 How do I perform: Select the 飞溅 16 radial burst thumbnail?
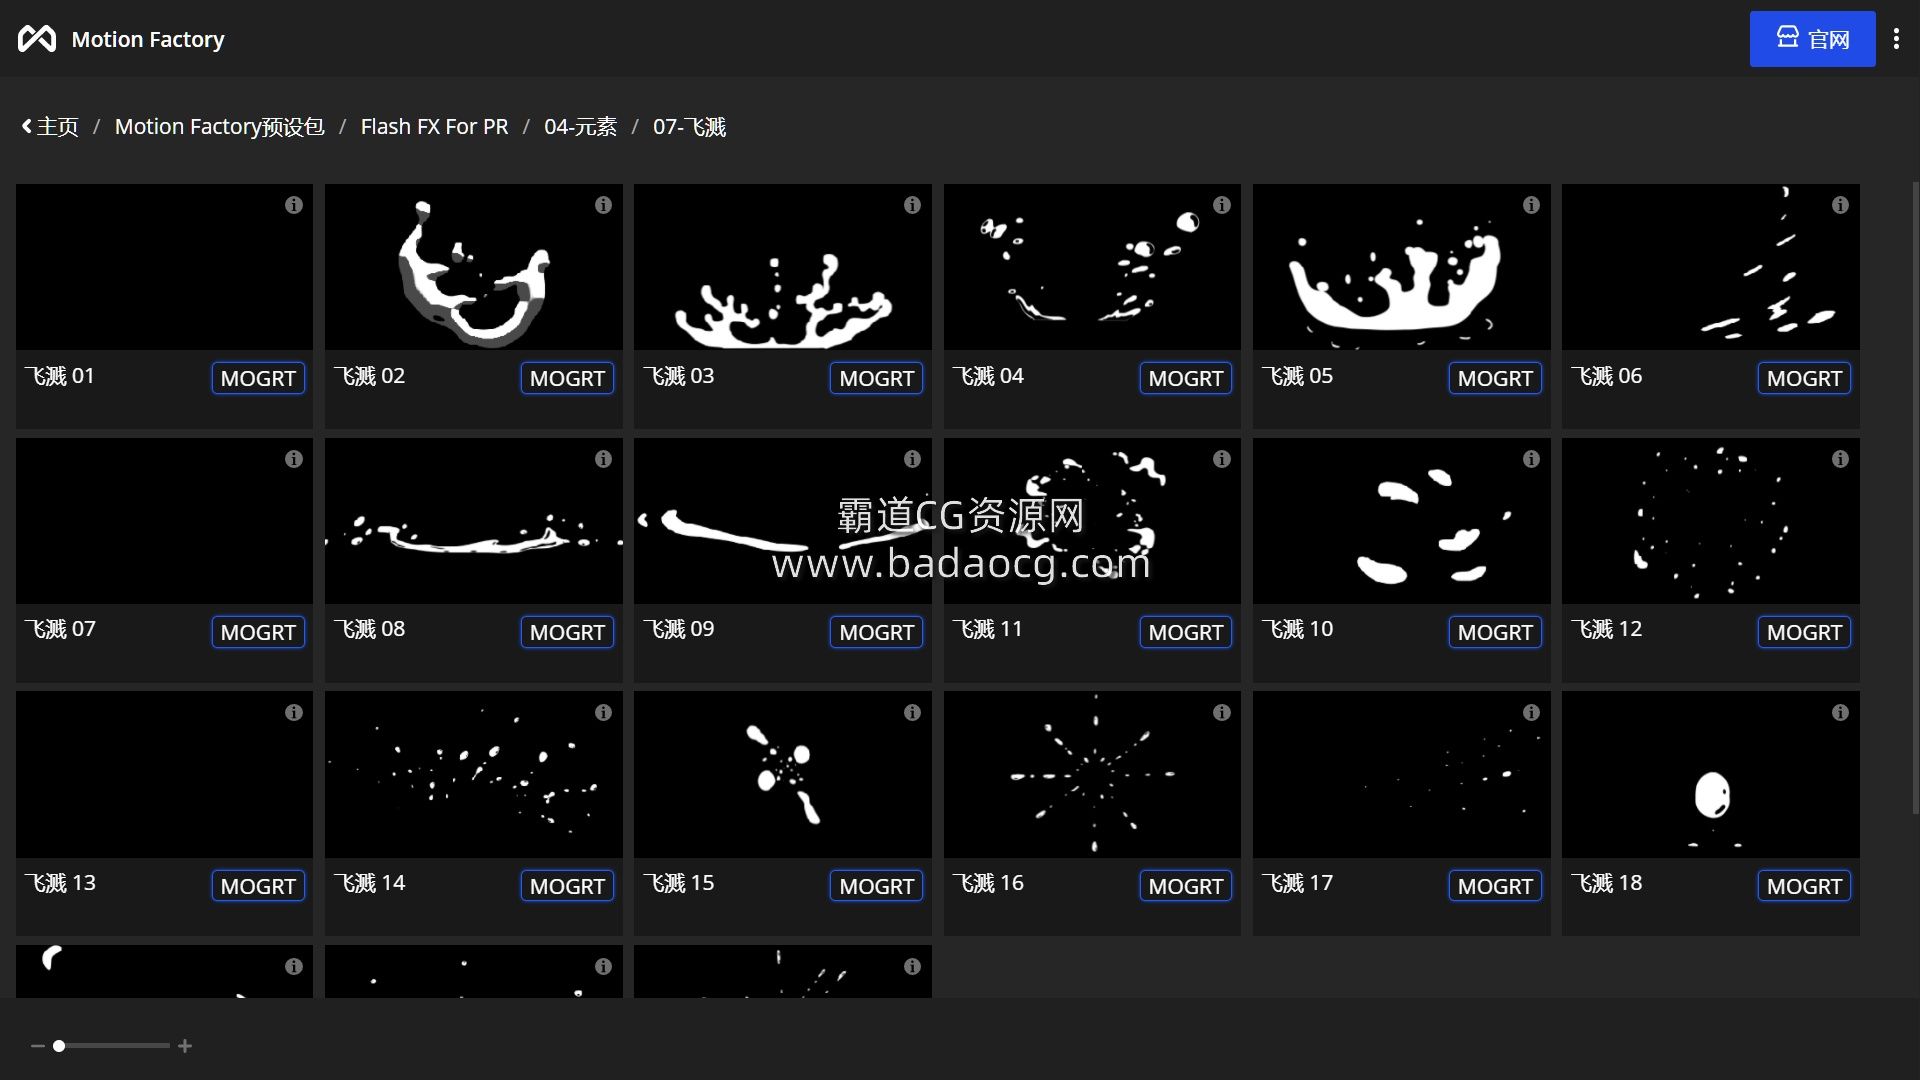tap(1092, 775)
